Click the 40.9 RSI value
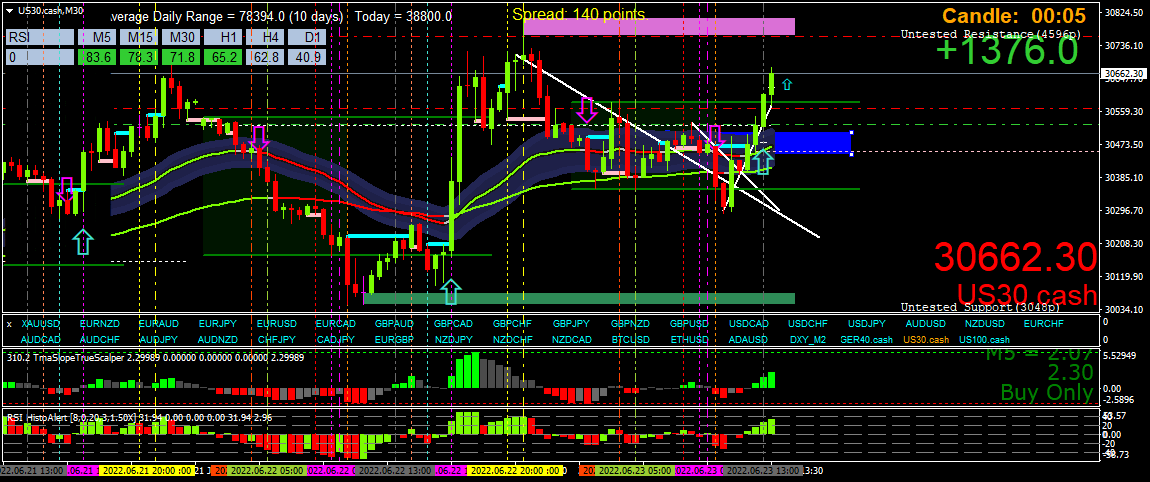The height and width of the screenshot is (482, 1150). pos(306,56)
